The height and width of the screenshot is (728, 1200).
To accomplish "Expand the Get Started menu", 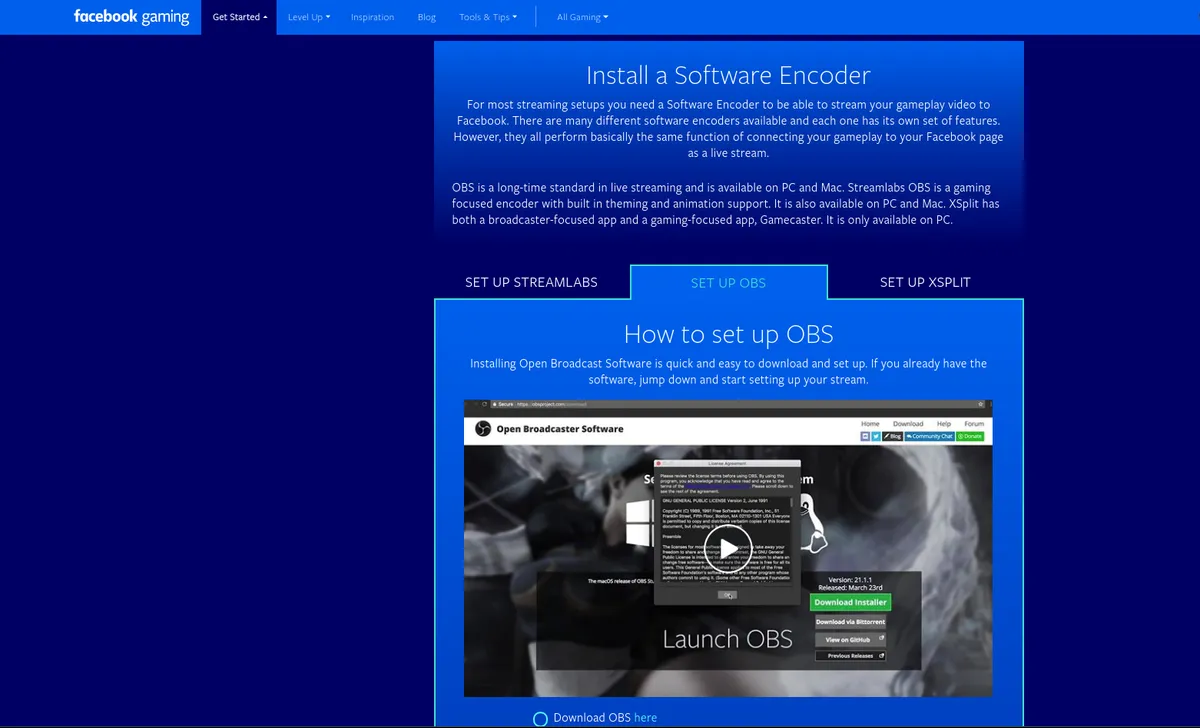I will [240, 17].
